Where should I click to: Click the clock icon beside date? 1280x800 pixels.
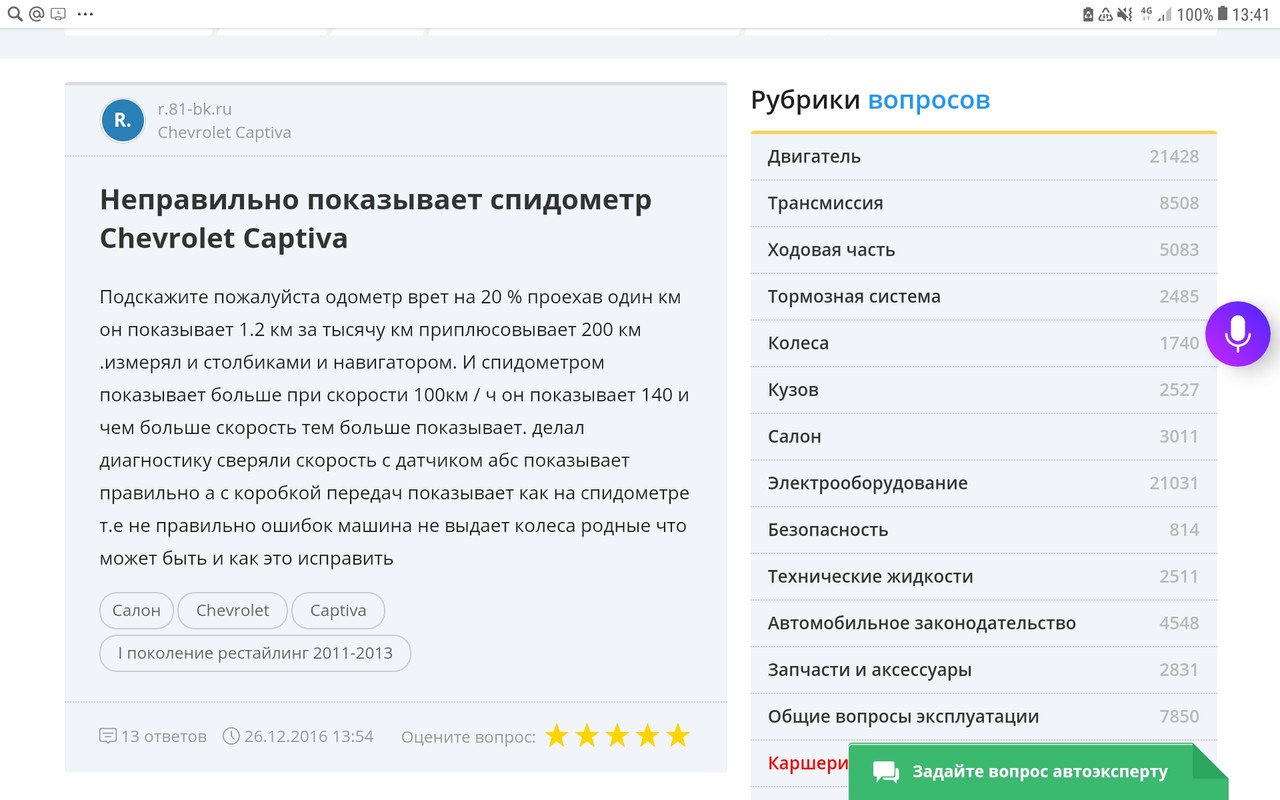(231, 736)
